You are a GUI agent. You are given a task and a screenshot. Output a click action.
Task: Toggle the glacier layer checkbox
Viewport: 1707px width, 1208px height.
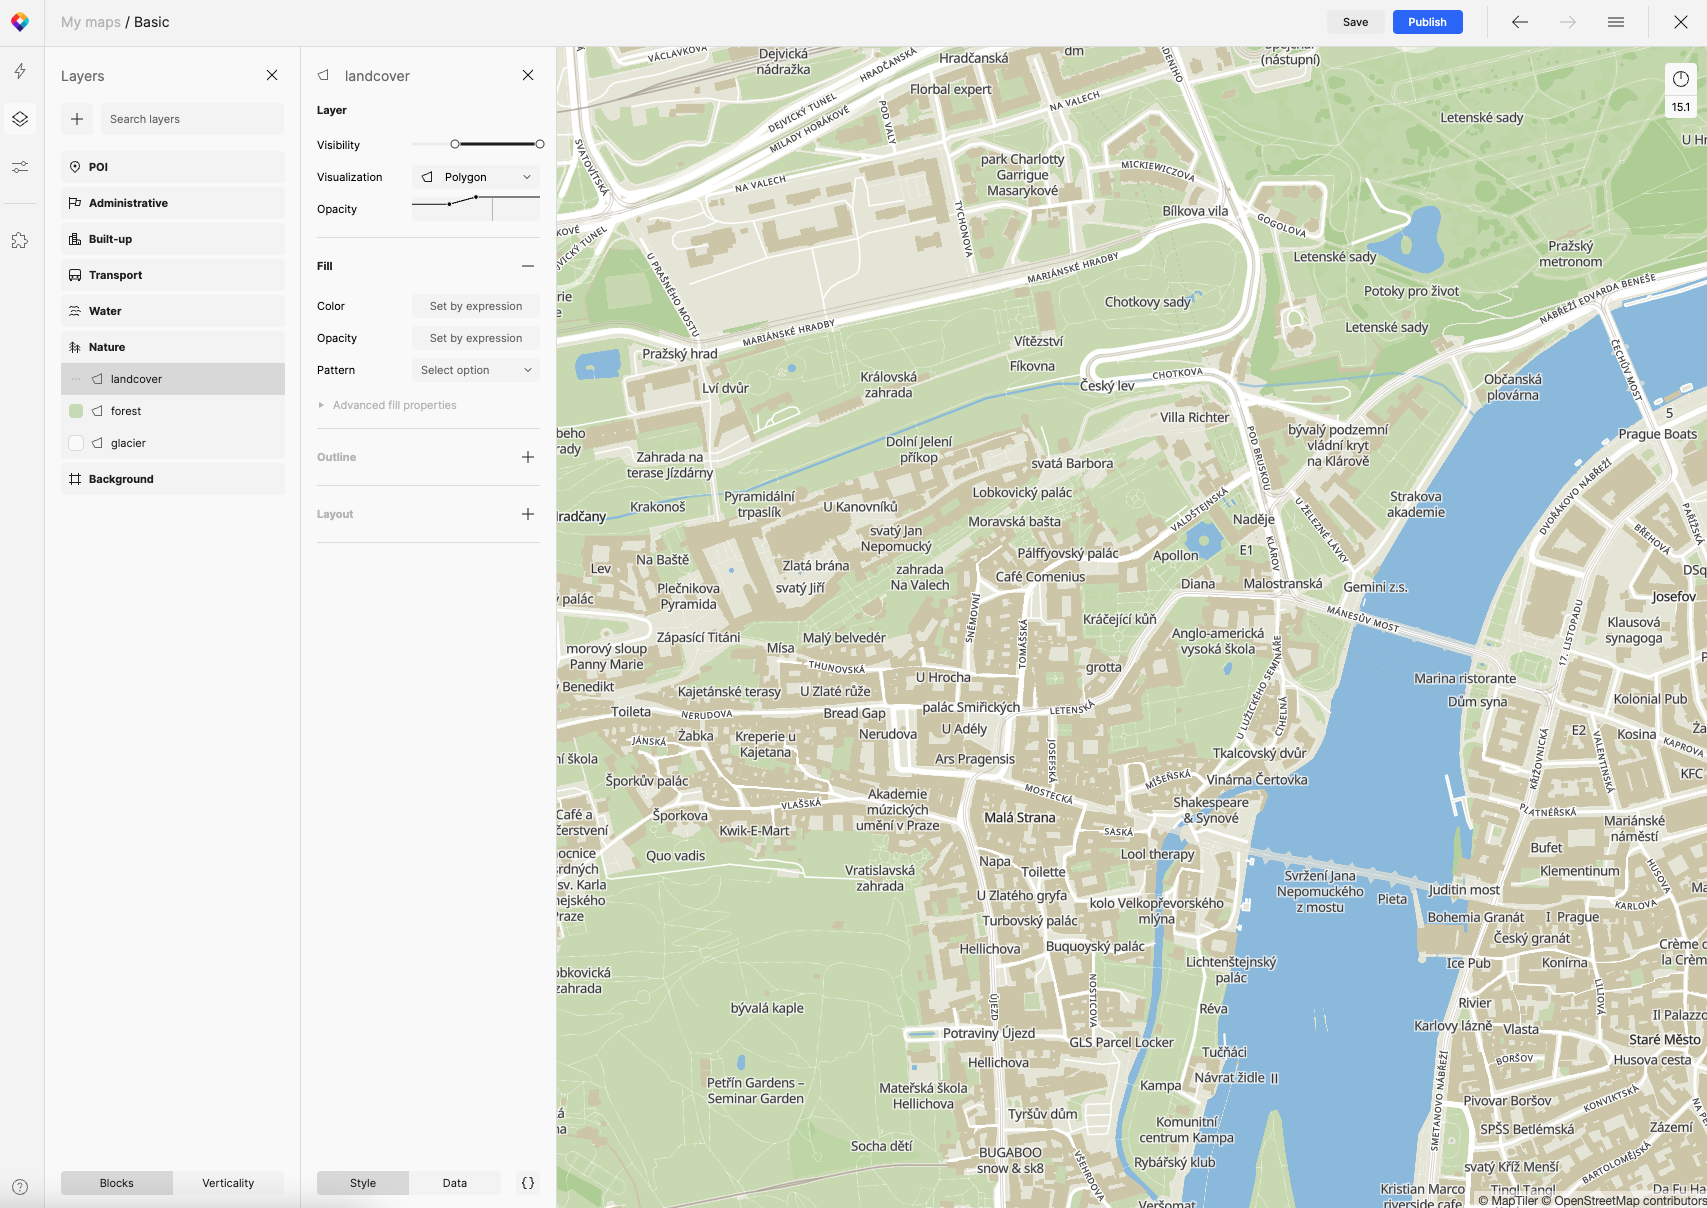click(76, 443)
